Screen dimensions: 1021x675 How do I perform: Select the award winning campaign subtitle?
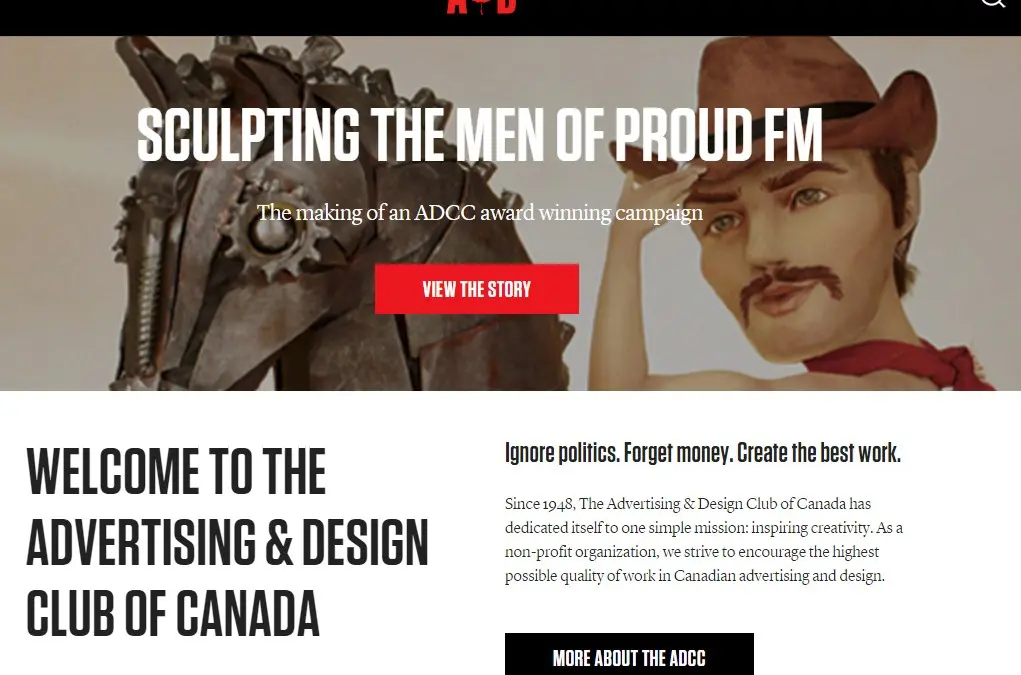coord(480,213)
